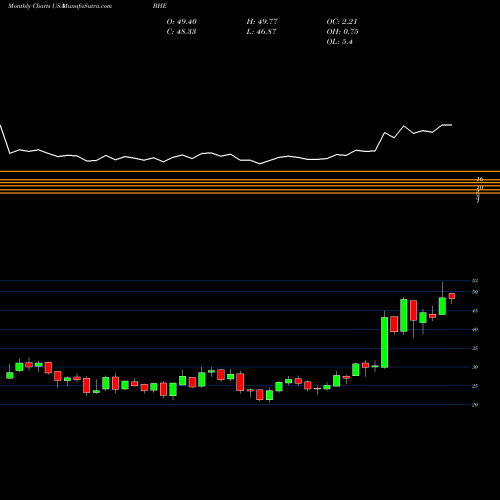The image size is (500, 500).
Task: Click the 20 price-axis label
Action: click(475, 405)
